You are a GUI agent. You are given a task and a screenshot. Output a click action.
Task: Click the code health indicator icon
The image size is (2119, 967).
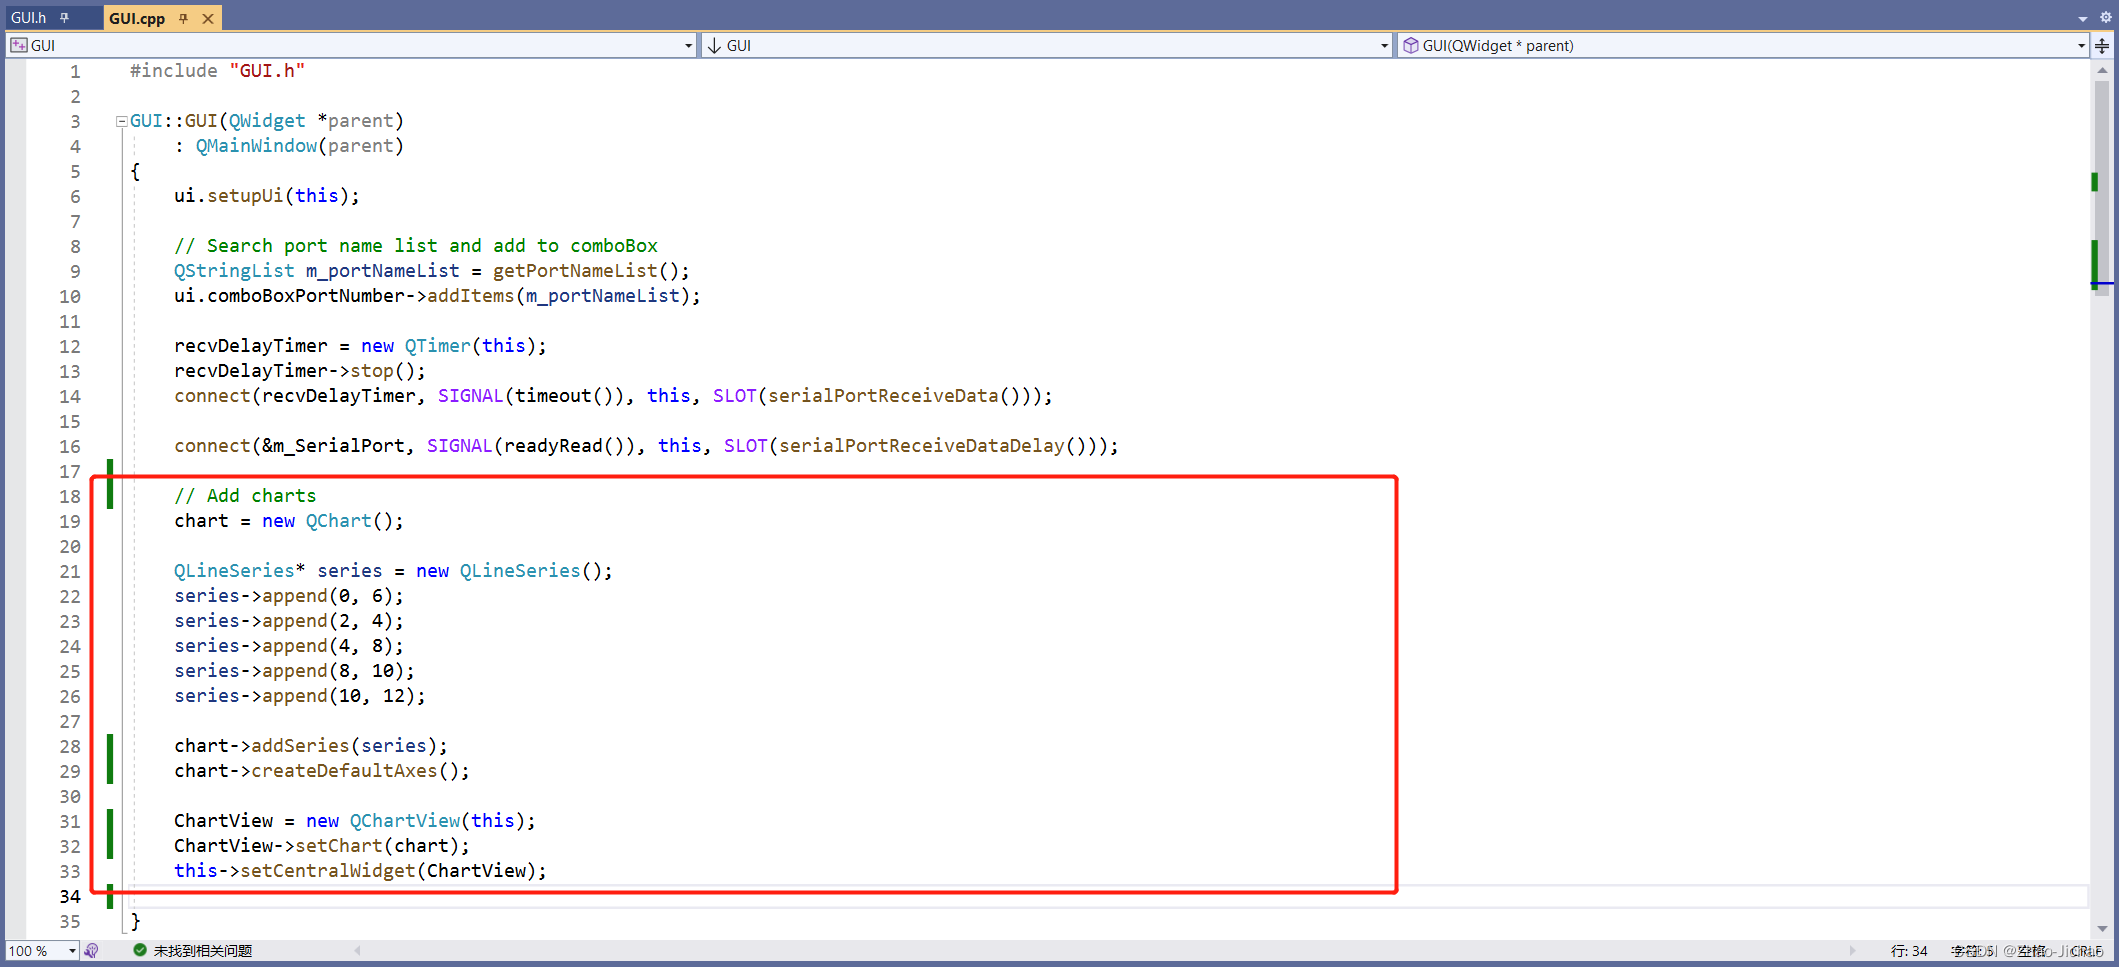(x=91, y=951)
